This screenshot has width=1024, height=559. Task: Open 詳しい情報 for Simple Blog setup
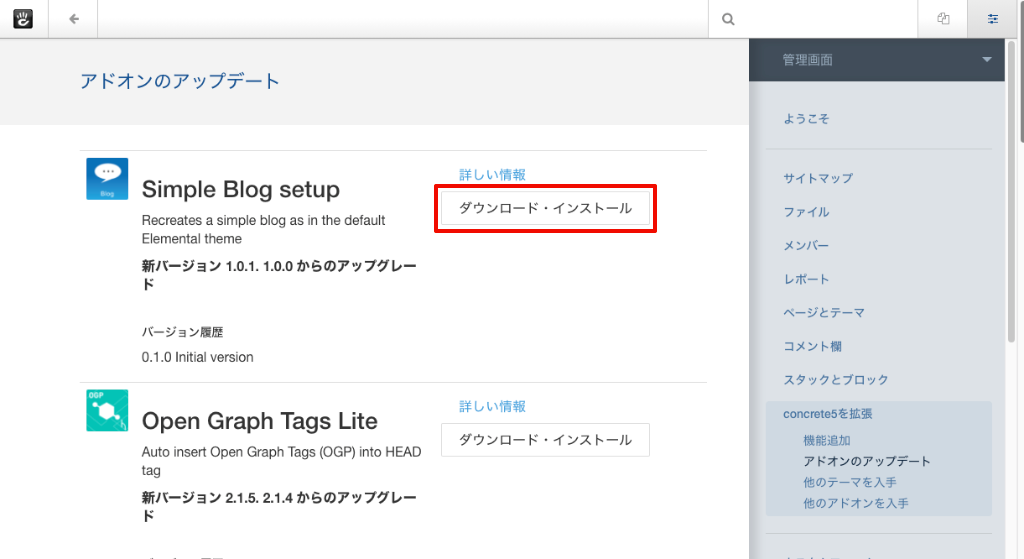(x=492, y=175)
